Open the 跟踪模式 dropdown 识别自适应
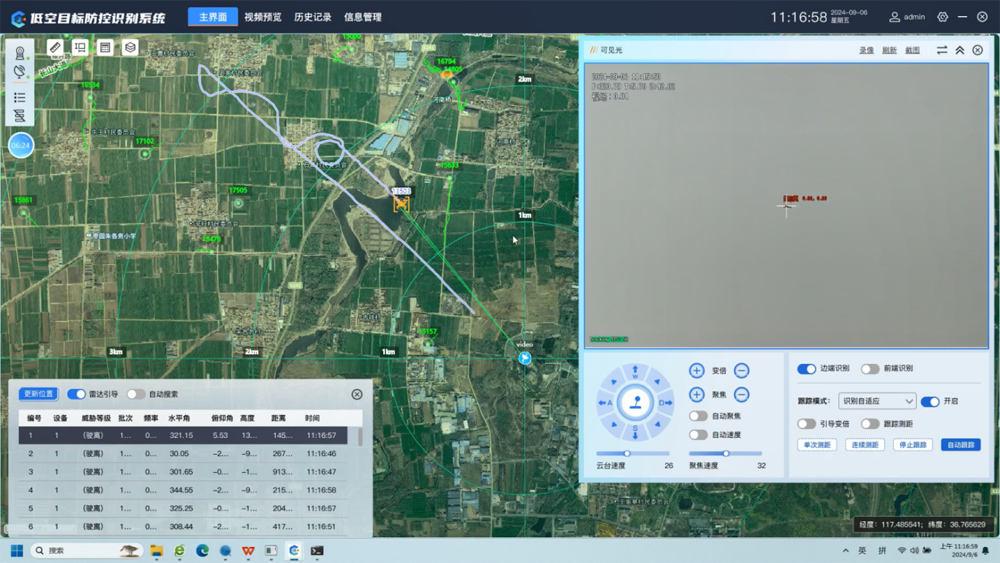This screenshot has width=1000, height=563. point(877,401)
